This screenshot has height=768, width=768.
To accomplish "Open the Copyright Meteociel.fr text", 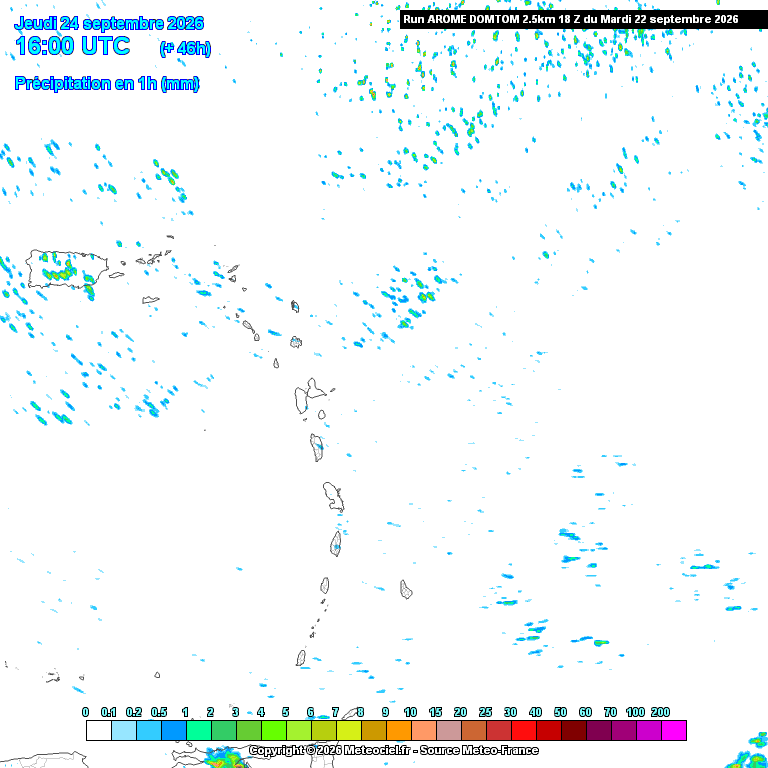I will coord(394,750).
